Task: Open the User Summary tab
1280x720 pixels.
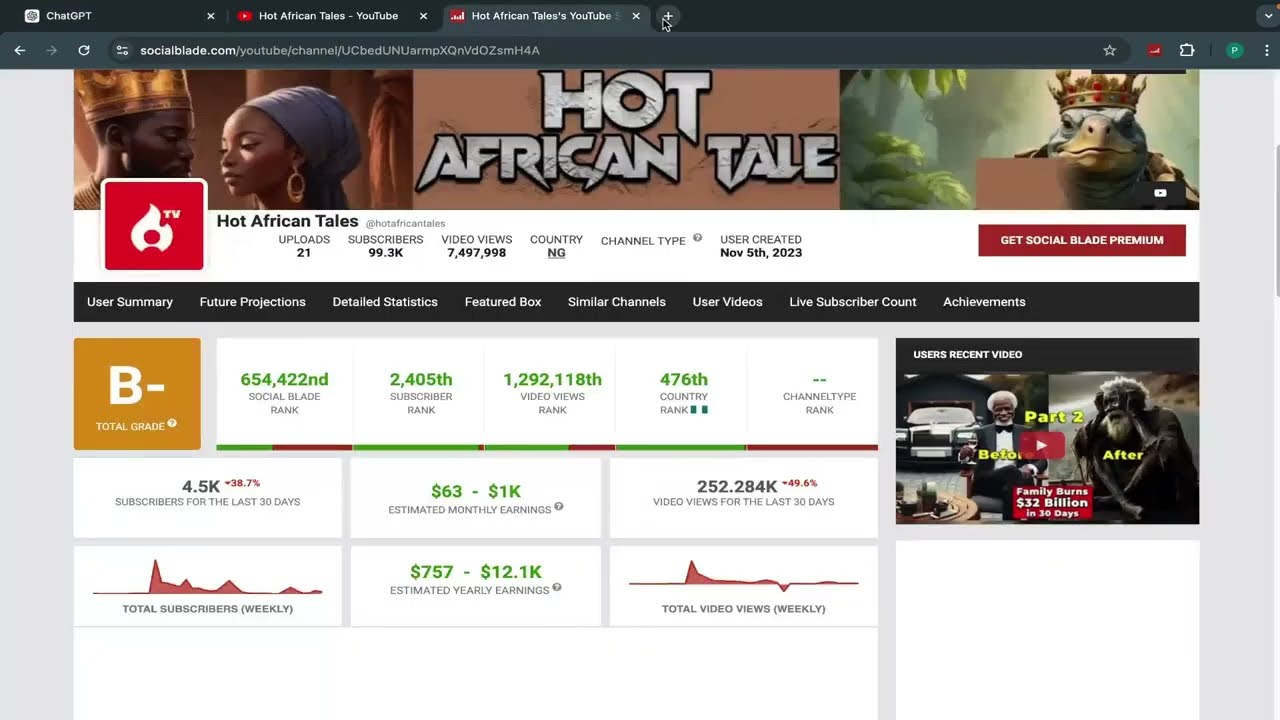Action: pos(130,302)
